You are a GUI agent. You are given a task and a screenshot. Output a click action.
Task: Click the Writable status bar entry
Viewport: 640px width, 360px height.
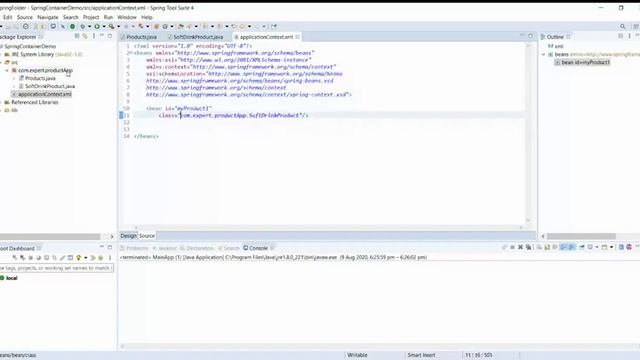(357, 355)
